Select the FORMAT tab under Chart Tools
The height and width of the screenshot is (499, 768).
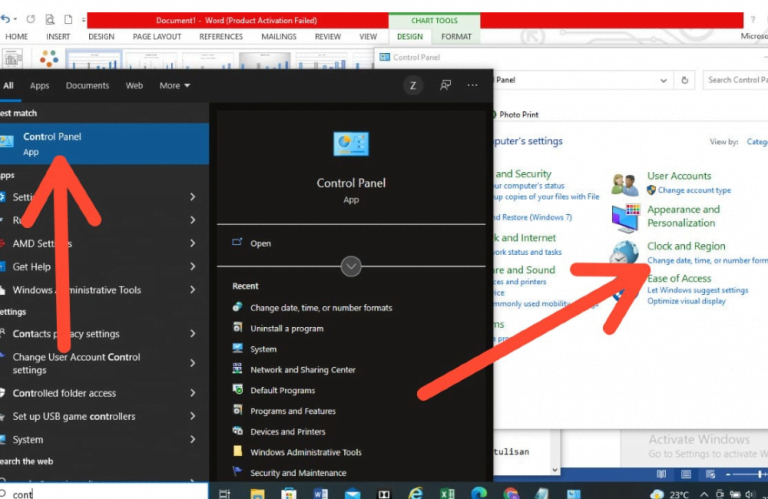pos(456,37)
